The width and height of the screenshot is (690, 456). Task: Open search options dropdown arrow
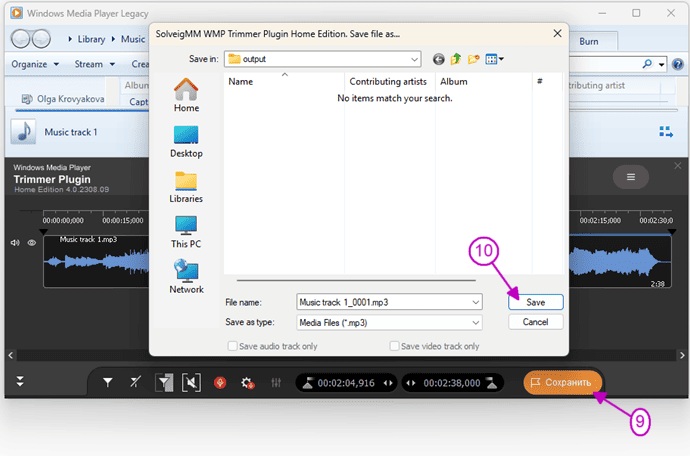point(661,65)
